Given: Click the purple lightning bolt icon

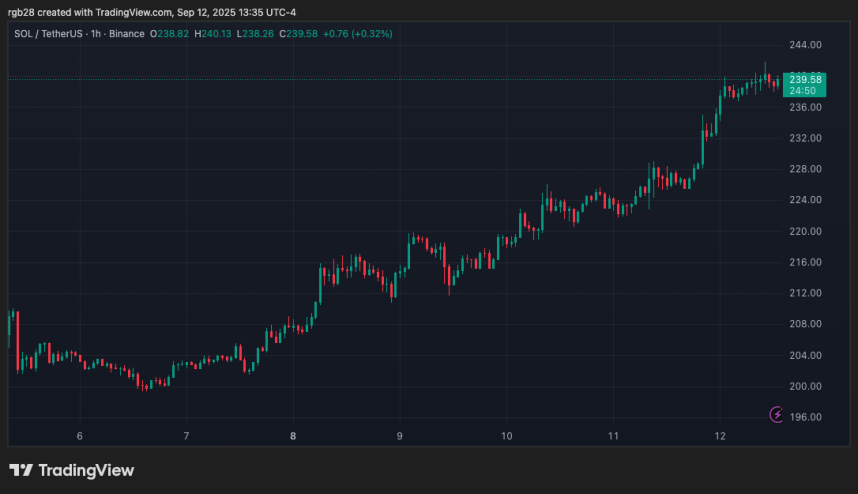Looking at the screenshot, I should (777, 414).
